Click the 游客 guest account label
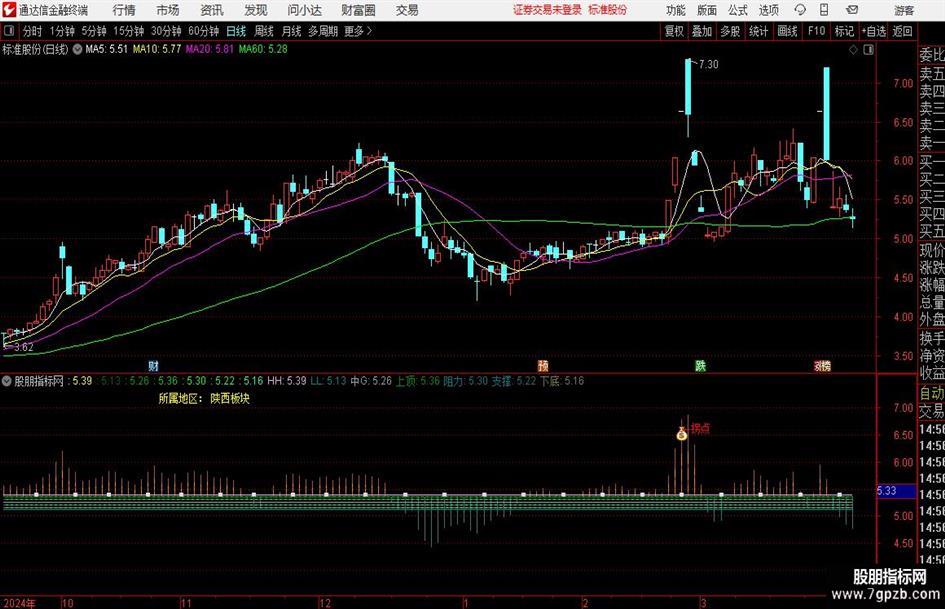 (903, 10)
